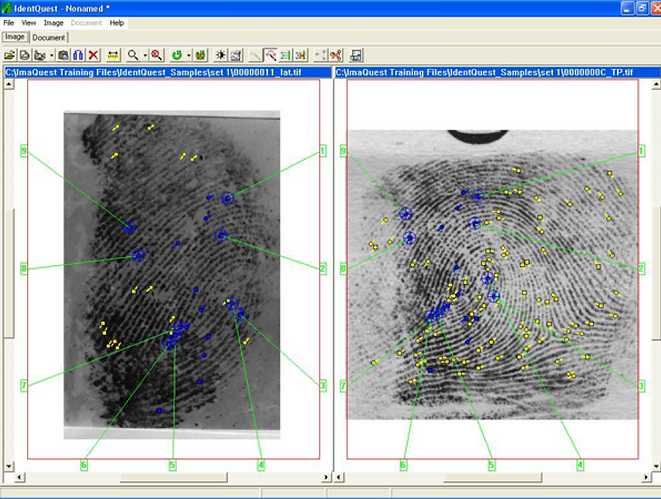
Task: Click the remove matching lines red X icon
Action: [x=301, y=55]
